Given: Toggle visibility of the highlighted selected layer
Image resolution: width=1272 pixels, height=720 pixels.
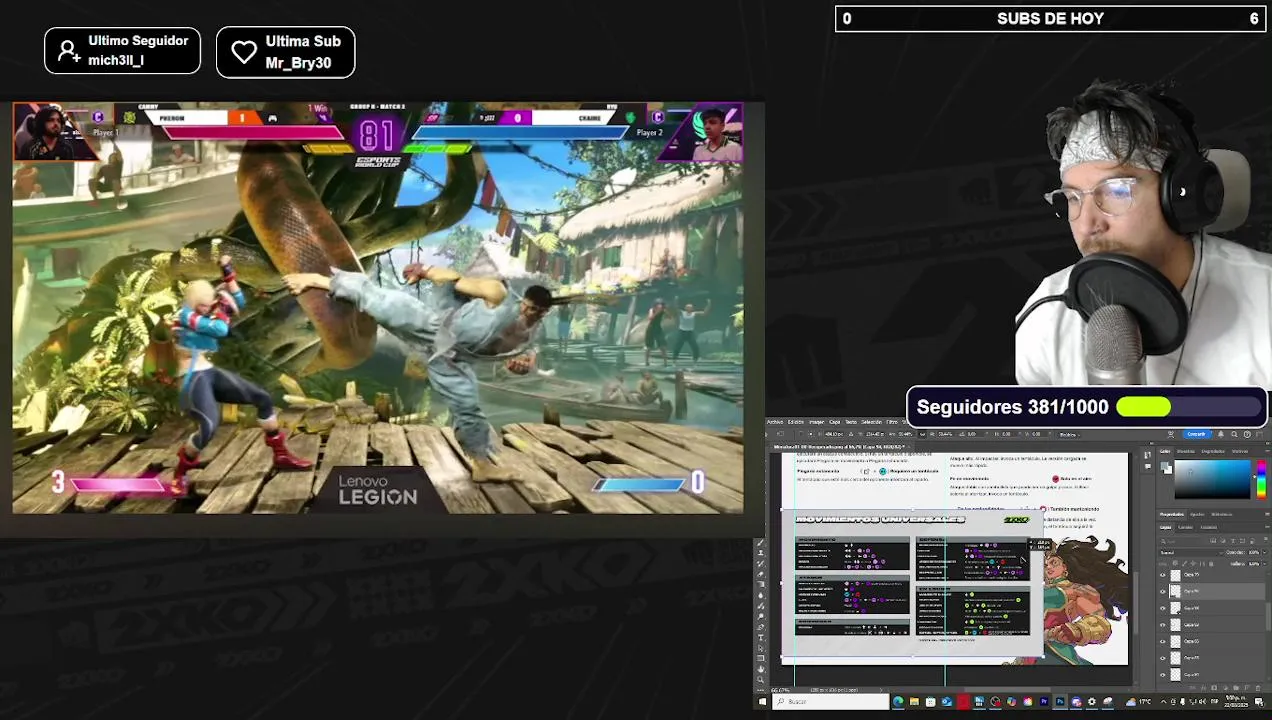Looking at the screenshot, I should click(x=1163, y=591).
